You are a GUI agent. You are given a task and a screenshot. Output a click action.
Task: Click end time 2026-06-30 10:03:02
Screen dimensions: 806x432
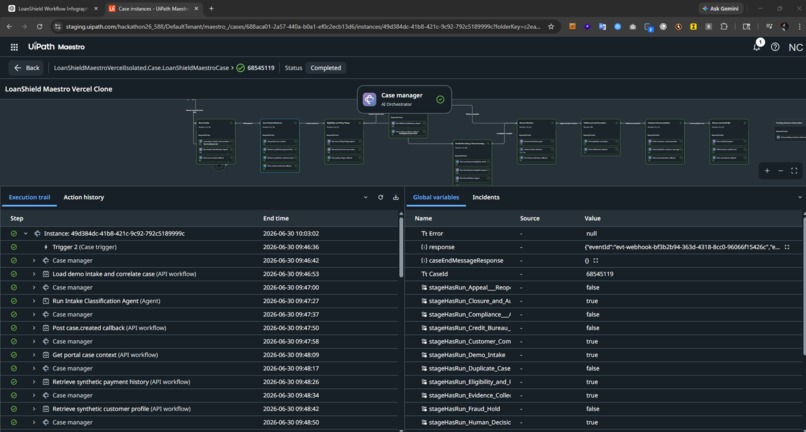point(291,233)
